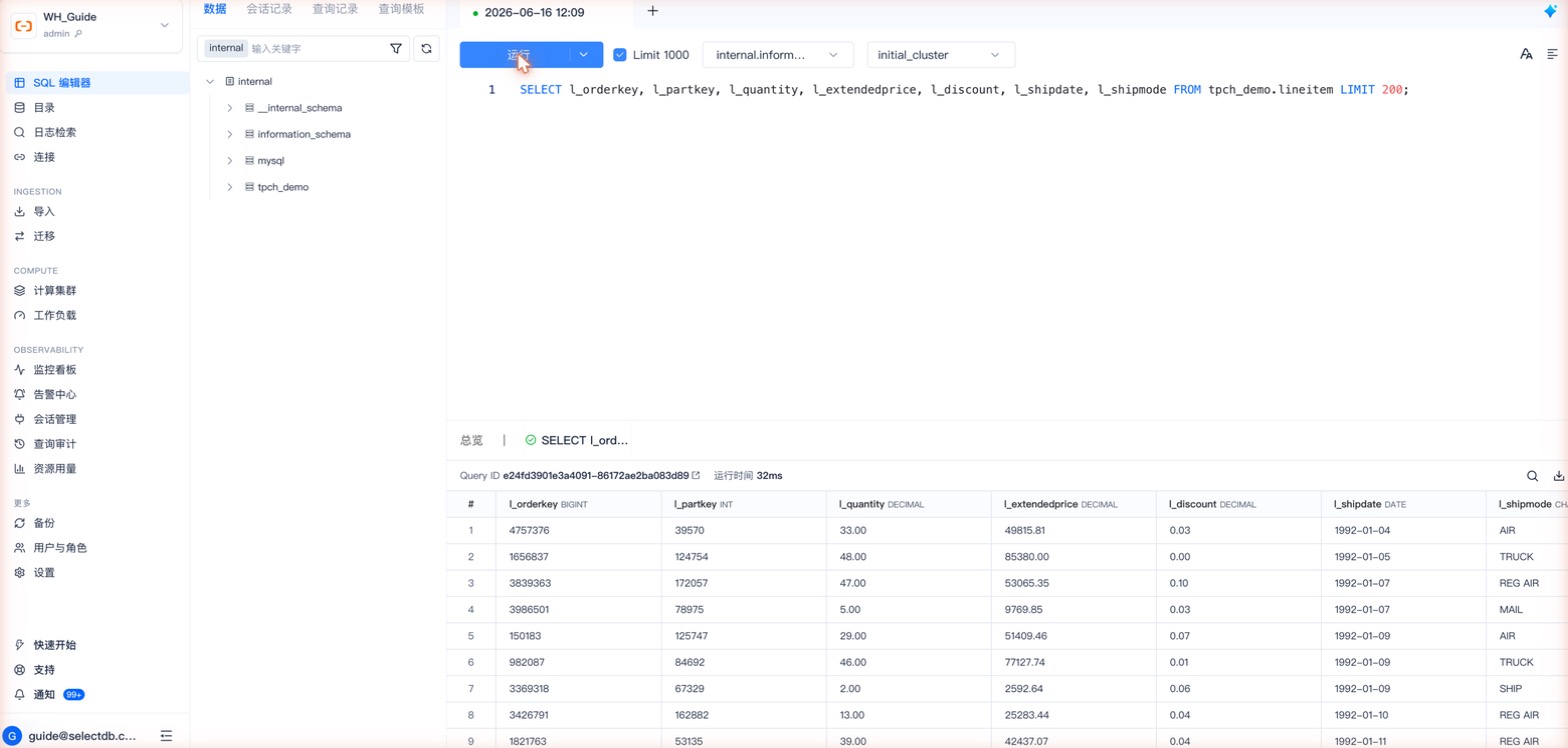
Task: Click the format SQL icon in editor toolbar
Action: coord(1553,54)
